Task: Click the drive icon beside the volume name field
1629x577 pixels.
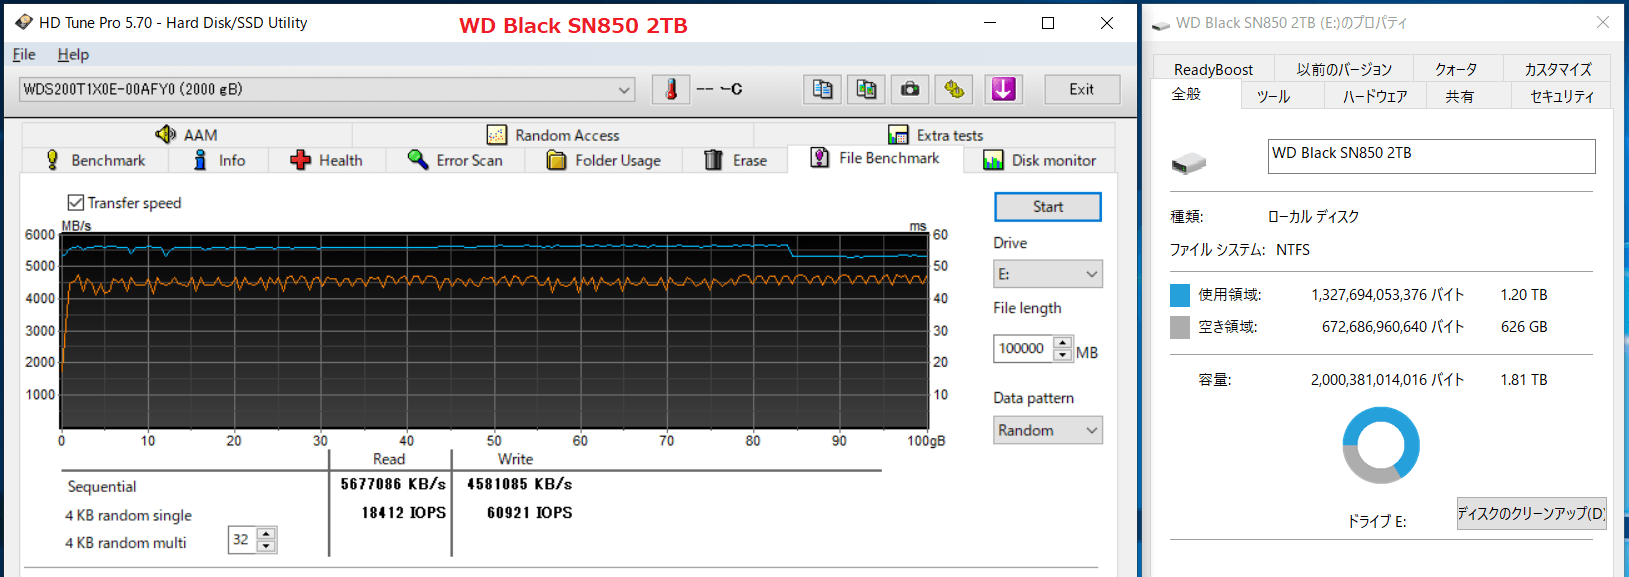Action: click(1189, 162)
